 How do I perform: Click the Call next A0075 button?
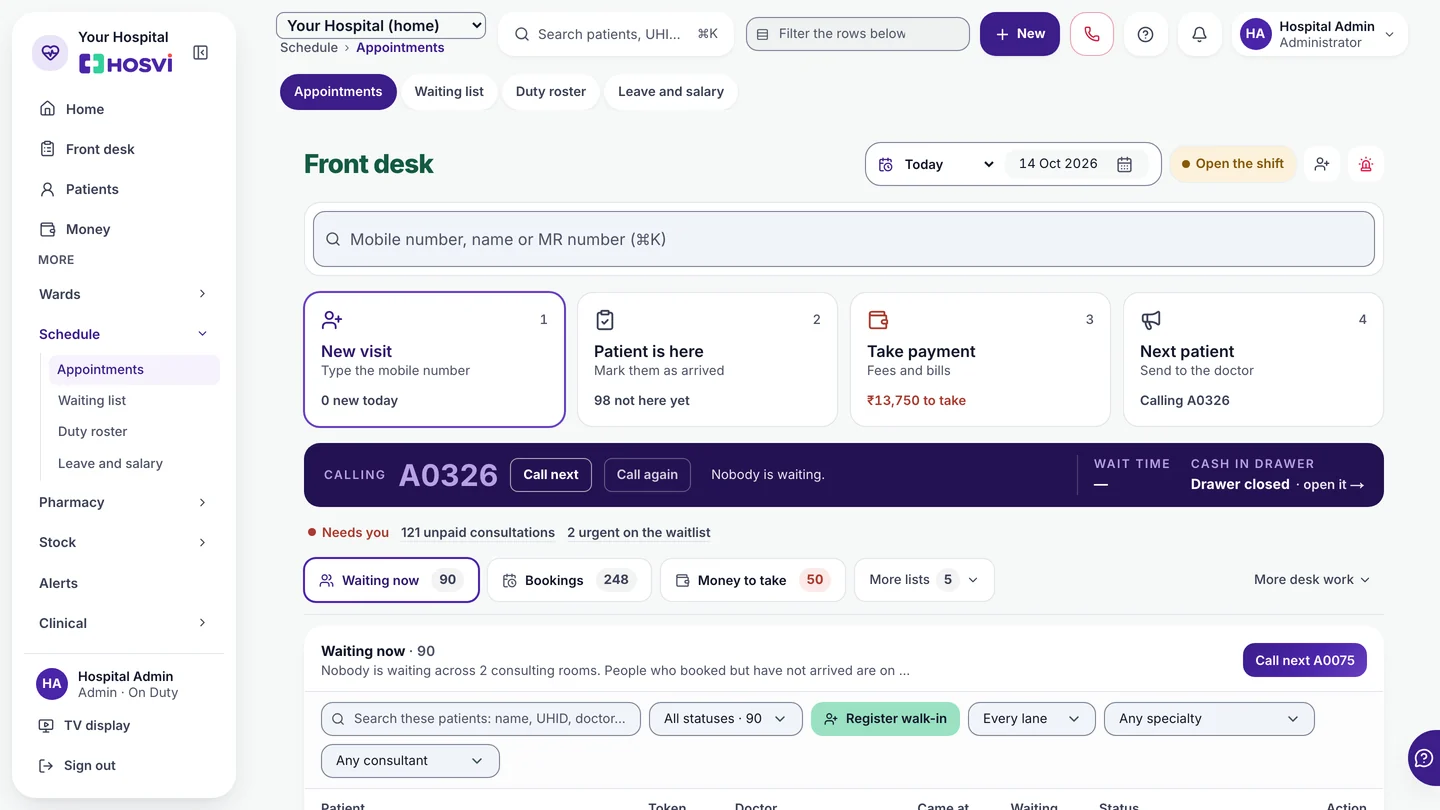pyautogui.click(x=1305, y=660)
